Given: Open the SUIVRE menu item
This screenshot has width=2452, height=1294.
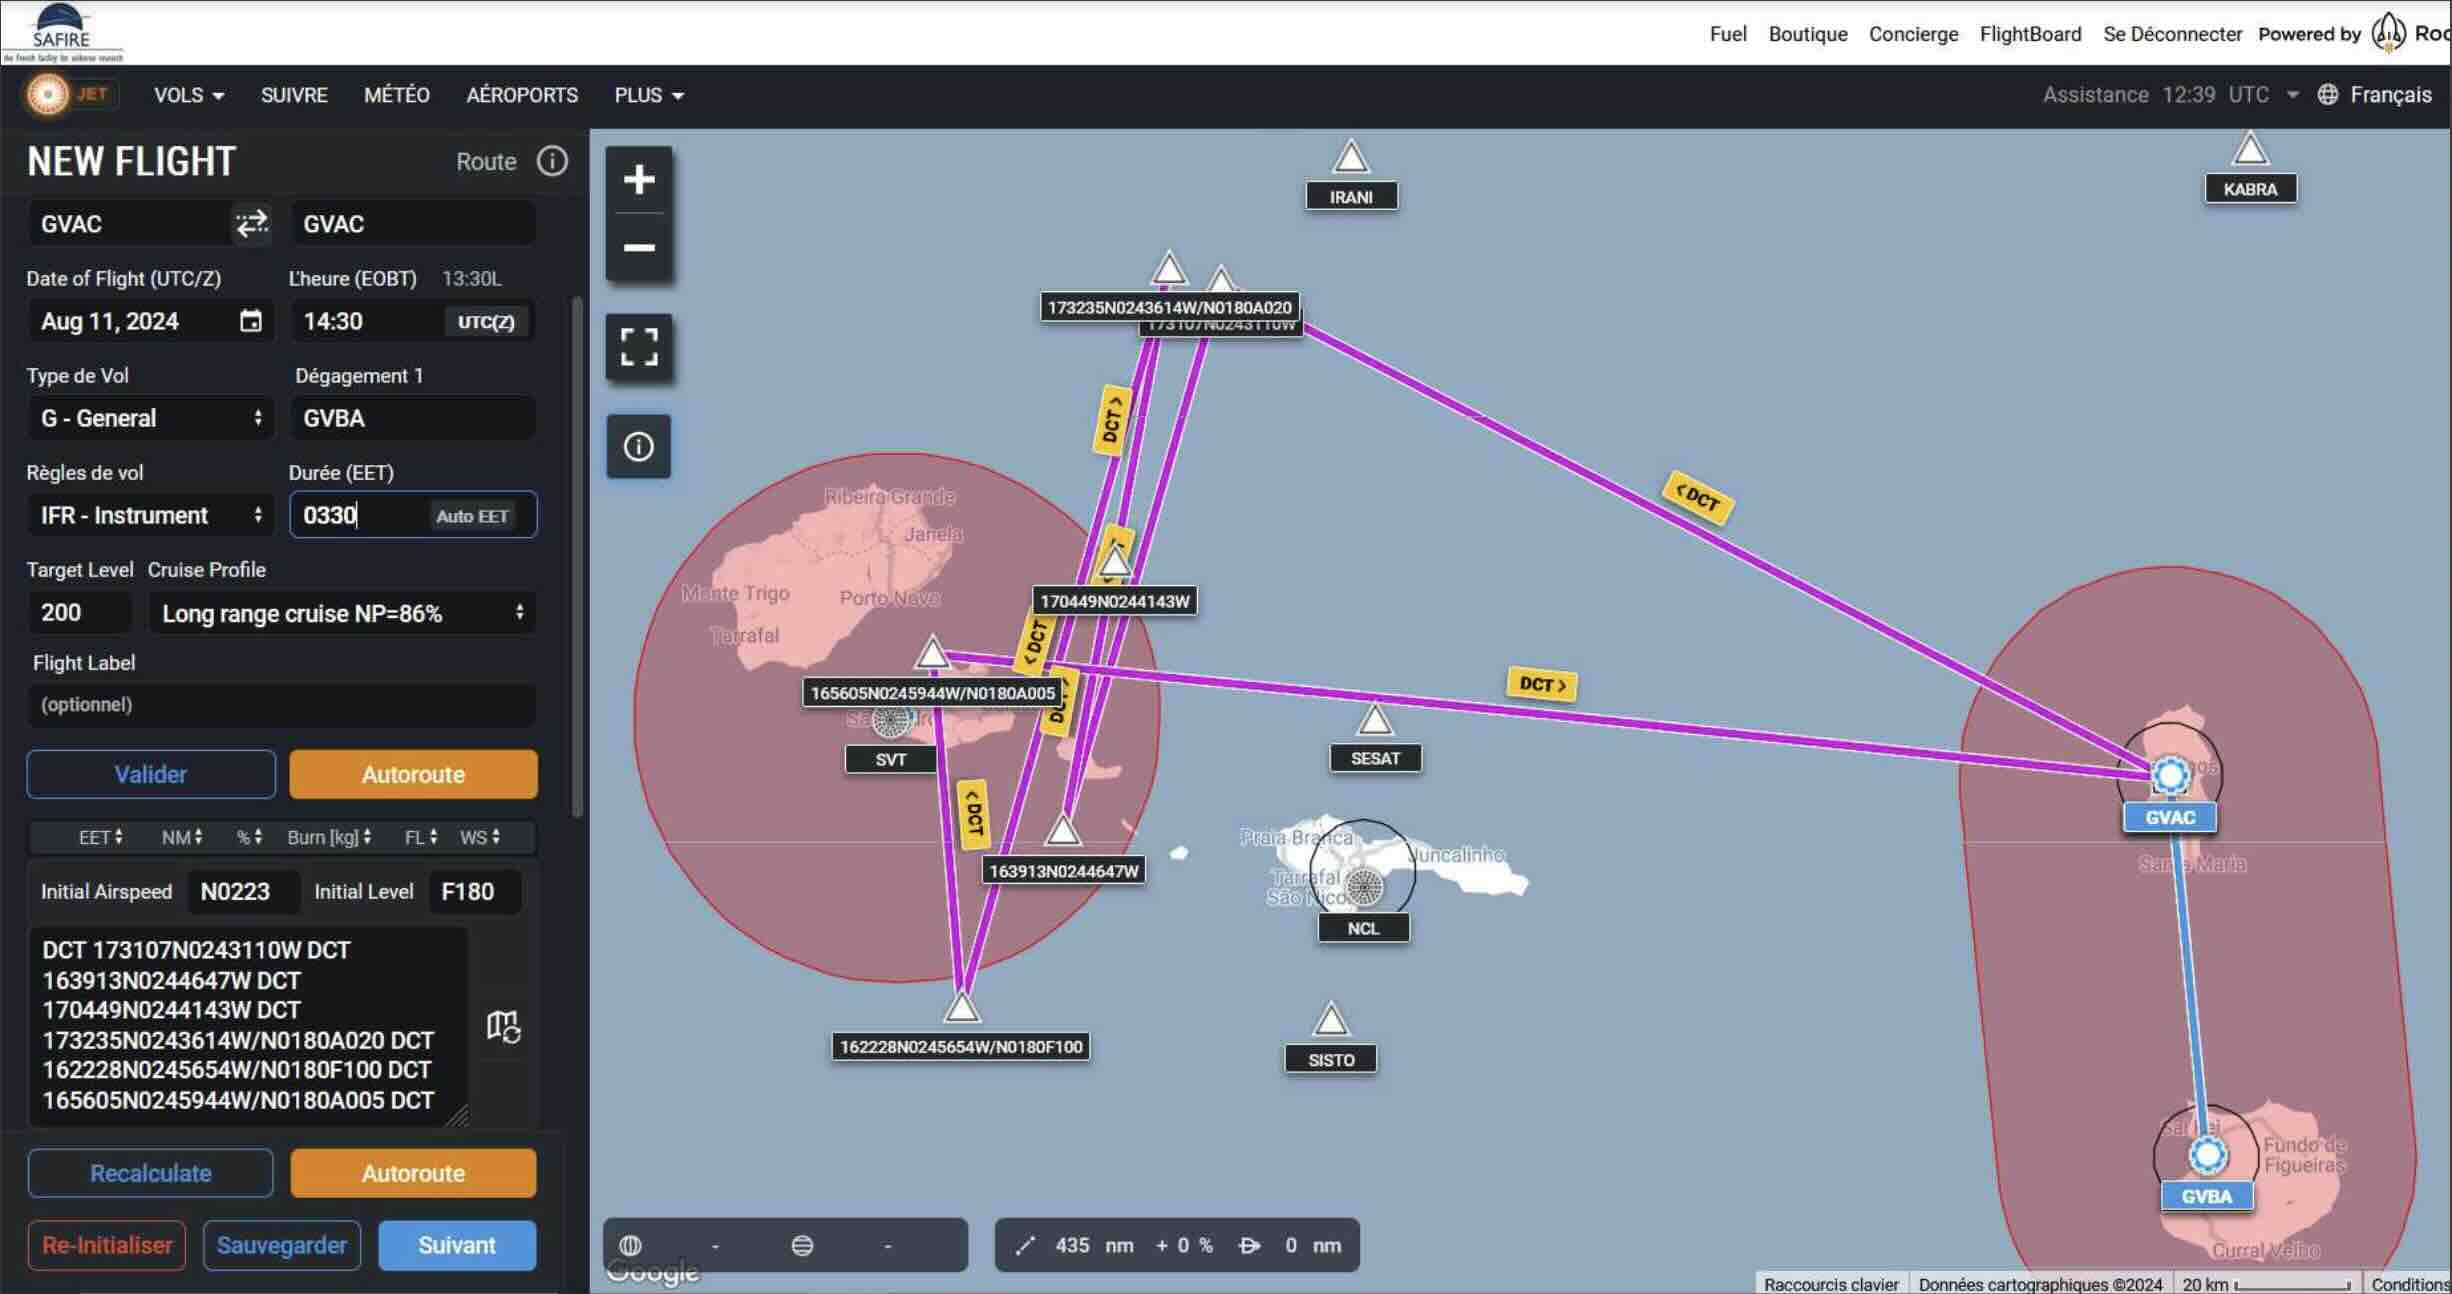Looking at the screenshot, I should 294,95.
